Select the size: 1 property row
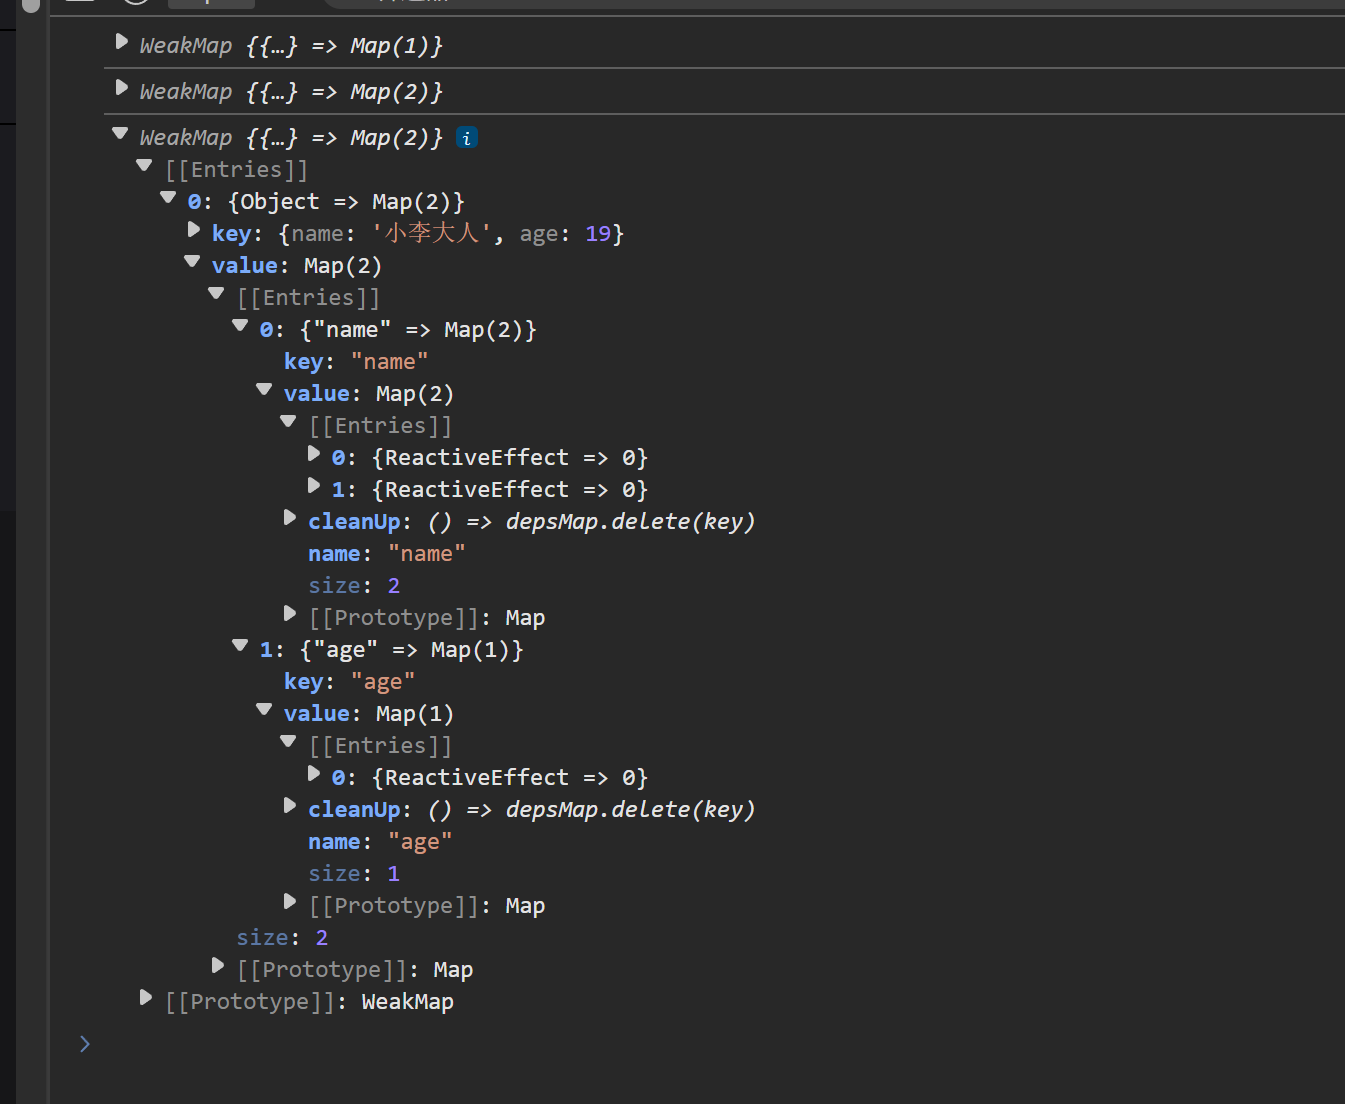 click(354, 874)
